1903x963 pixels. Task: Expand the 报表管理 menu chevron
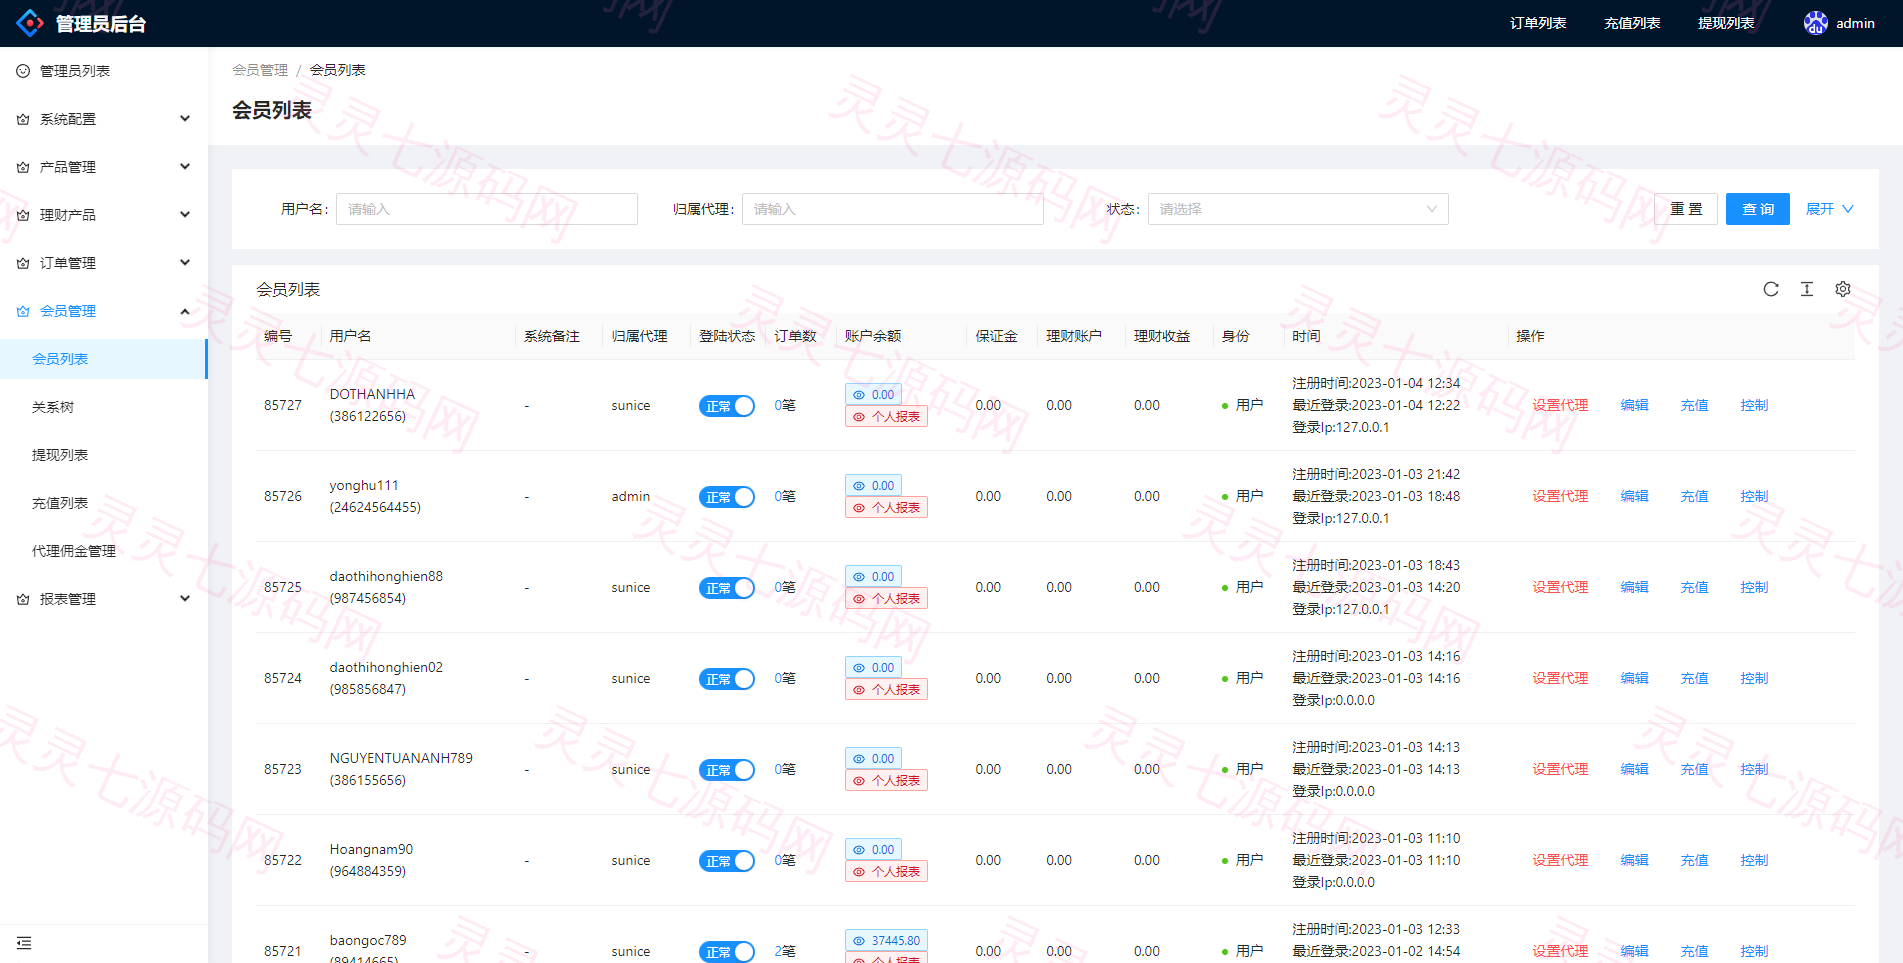[x=185, y=598]
